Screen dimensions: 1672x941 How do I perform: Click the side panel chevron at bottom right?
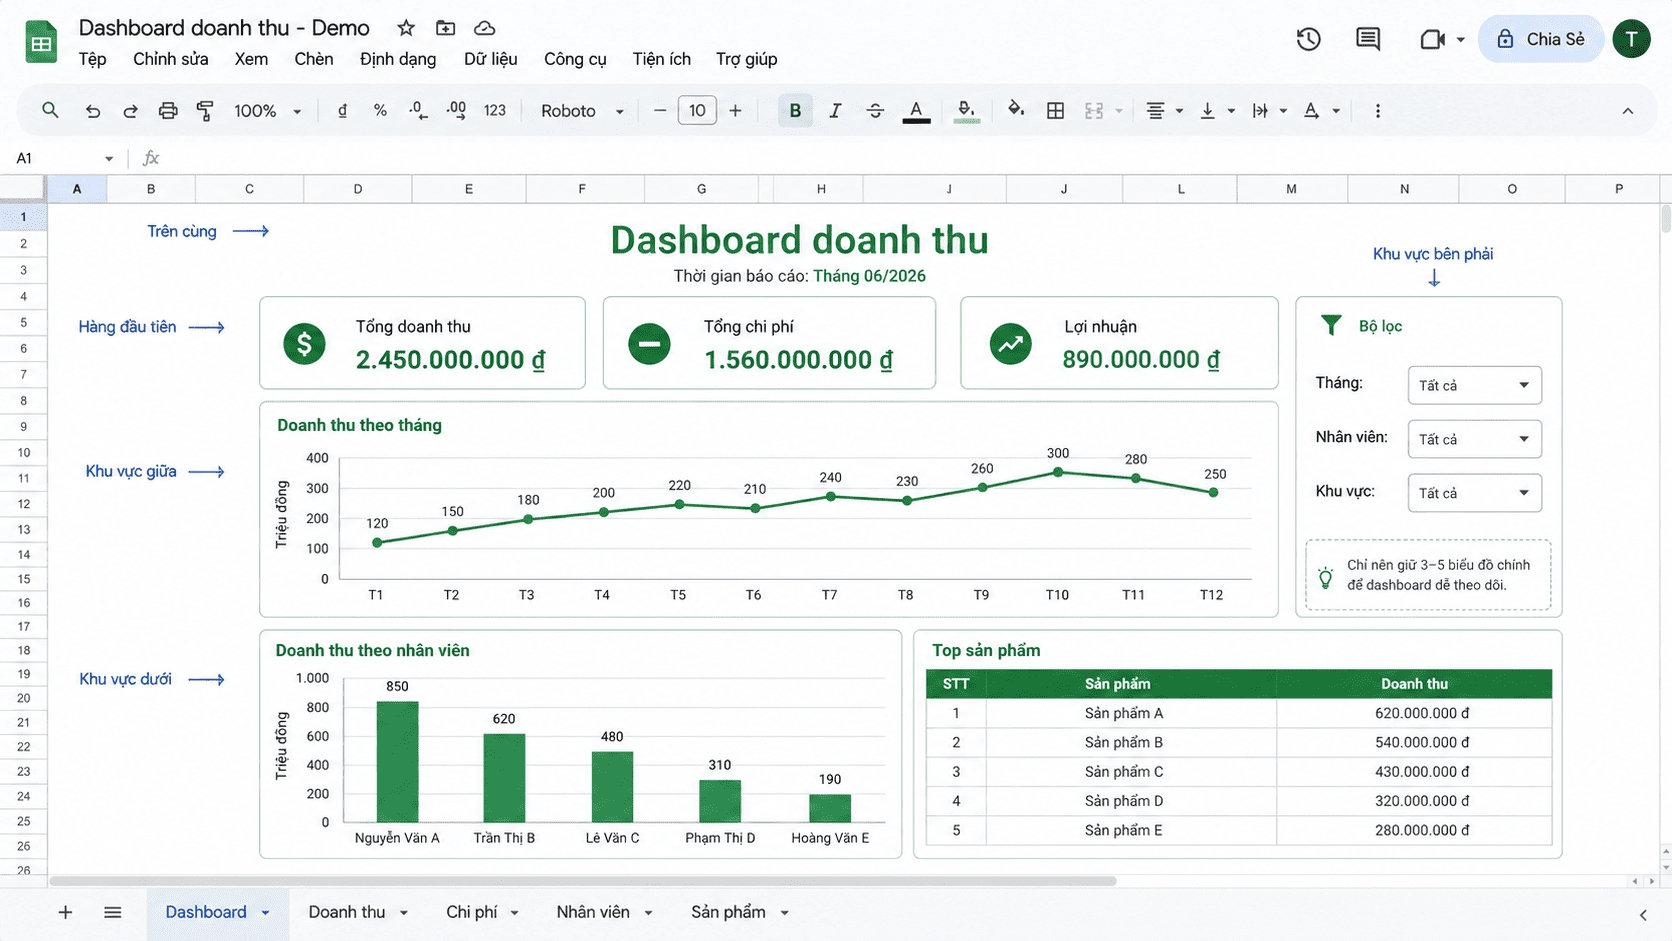click(1643, 914)
